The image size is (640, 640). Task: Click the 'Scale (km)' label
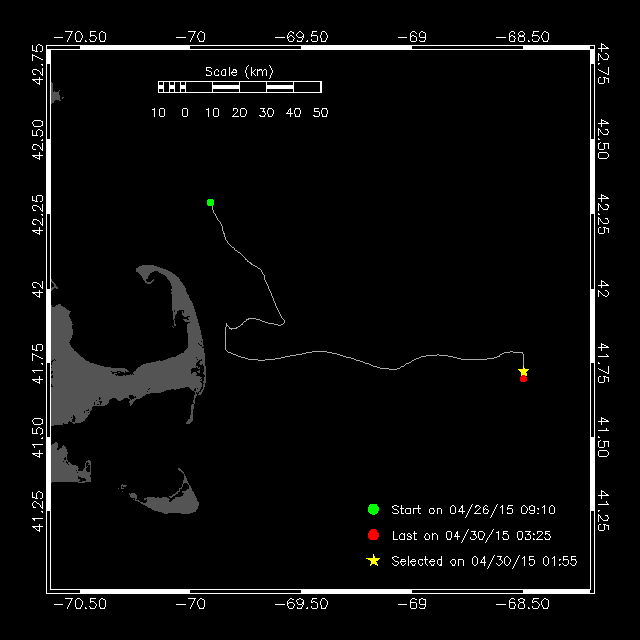239,72
